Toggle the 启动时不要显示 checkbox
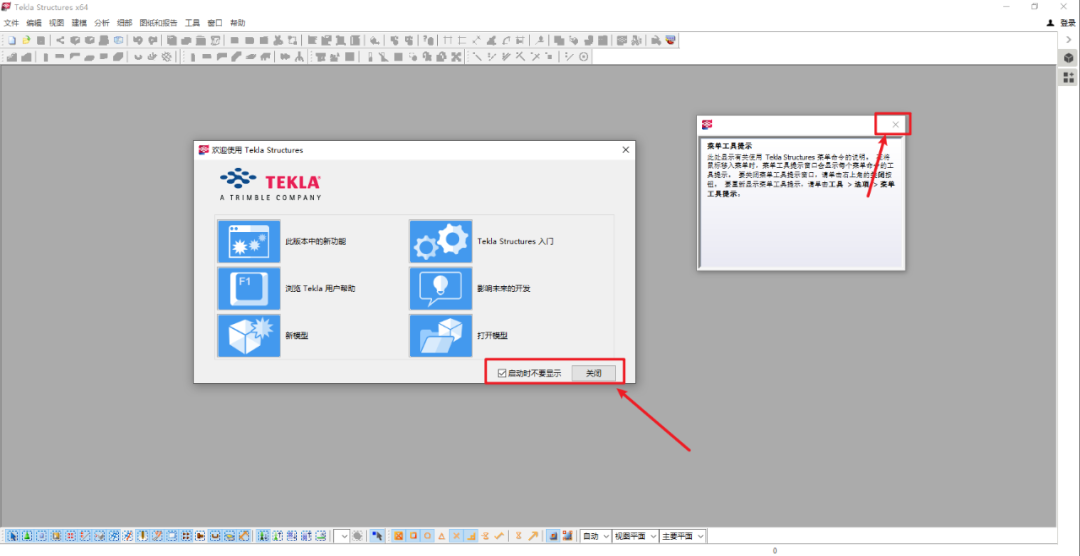This screenshot has height=556, width=1080. click(x=502, y=373)
